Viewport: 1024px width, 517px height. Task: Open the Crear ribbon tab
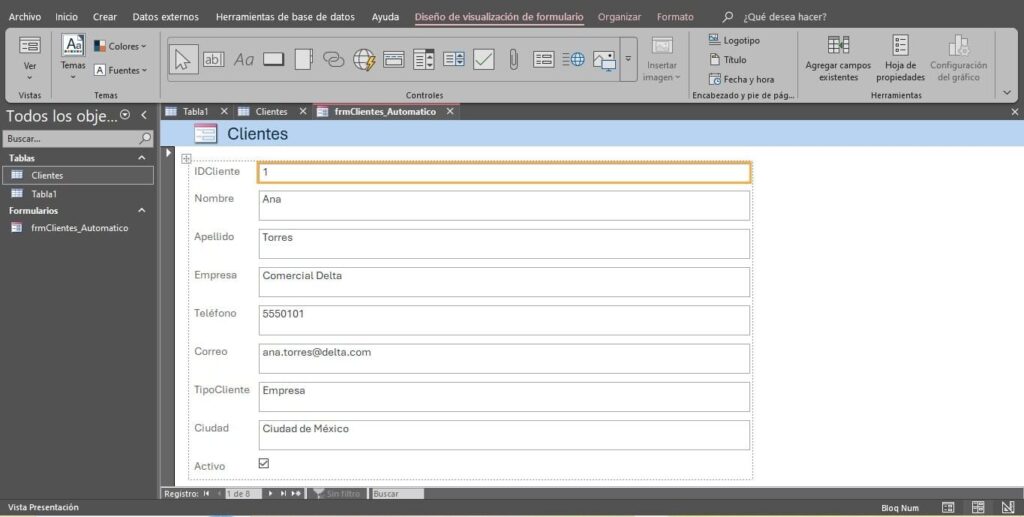[x=104, y=17]
